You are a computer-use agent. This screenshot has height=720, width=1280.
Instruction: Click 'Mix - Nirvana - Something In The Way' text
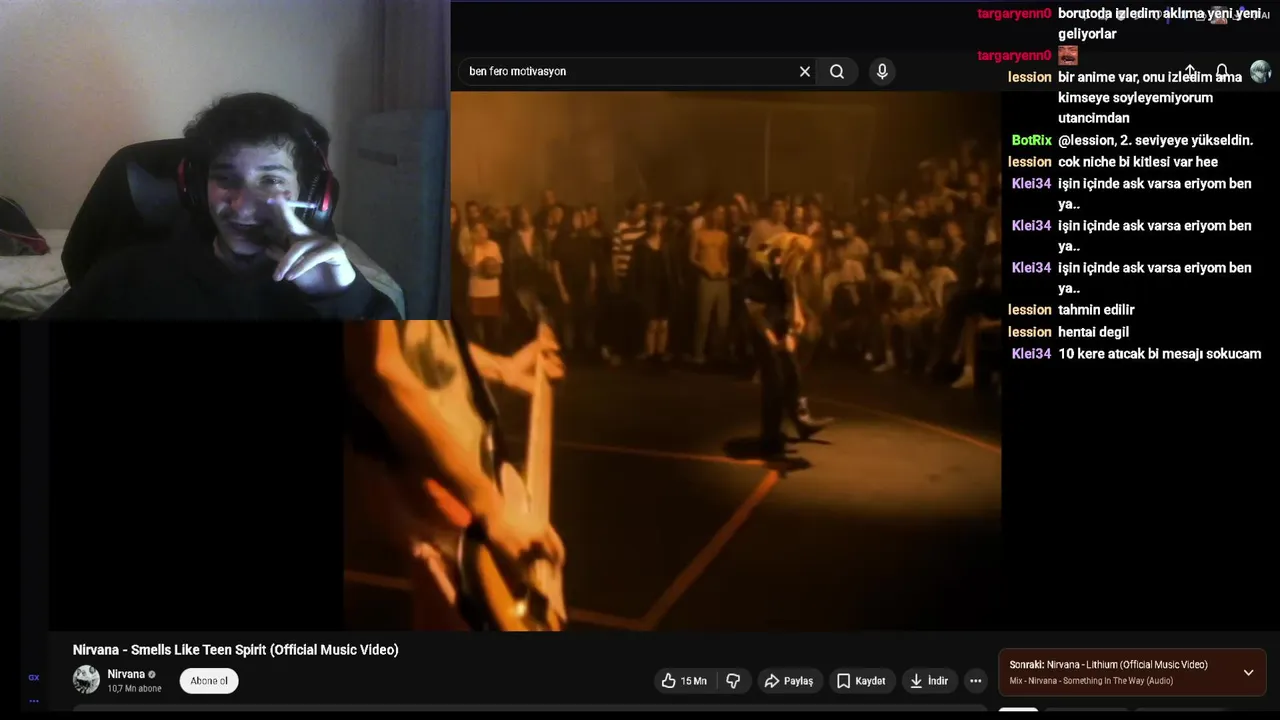coord(1091,681)
